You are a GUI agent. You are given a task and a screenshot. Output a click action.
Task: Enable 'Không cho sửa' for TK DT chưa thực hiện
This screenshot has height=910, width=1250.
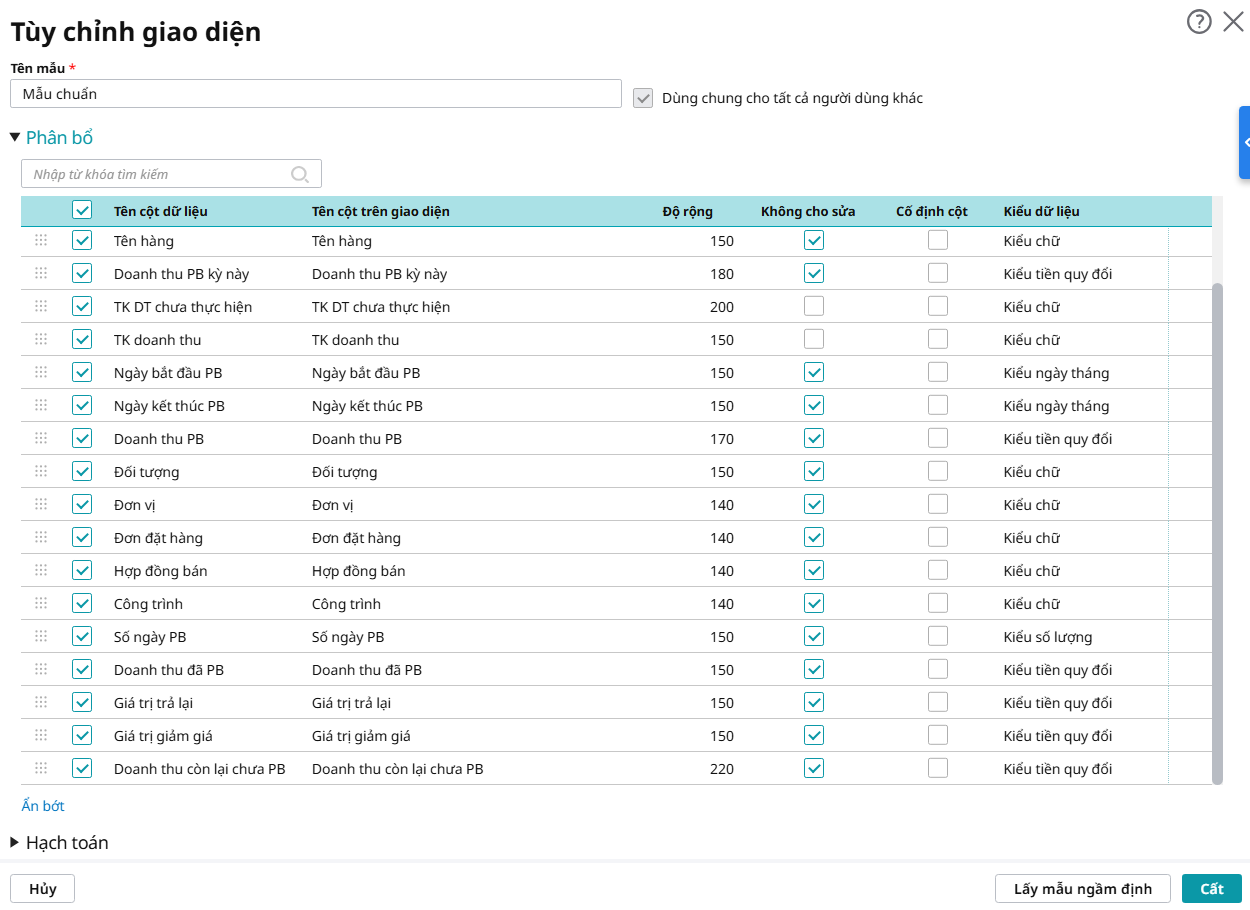tap(814, 306)
